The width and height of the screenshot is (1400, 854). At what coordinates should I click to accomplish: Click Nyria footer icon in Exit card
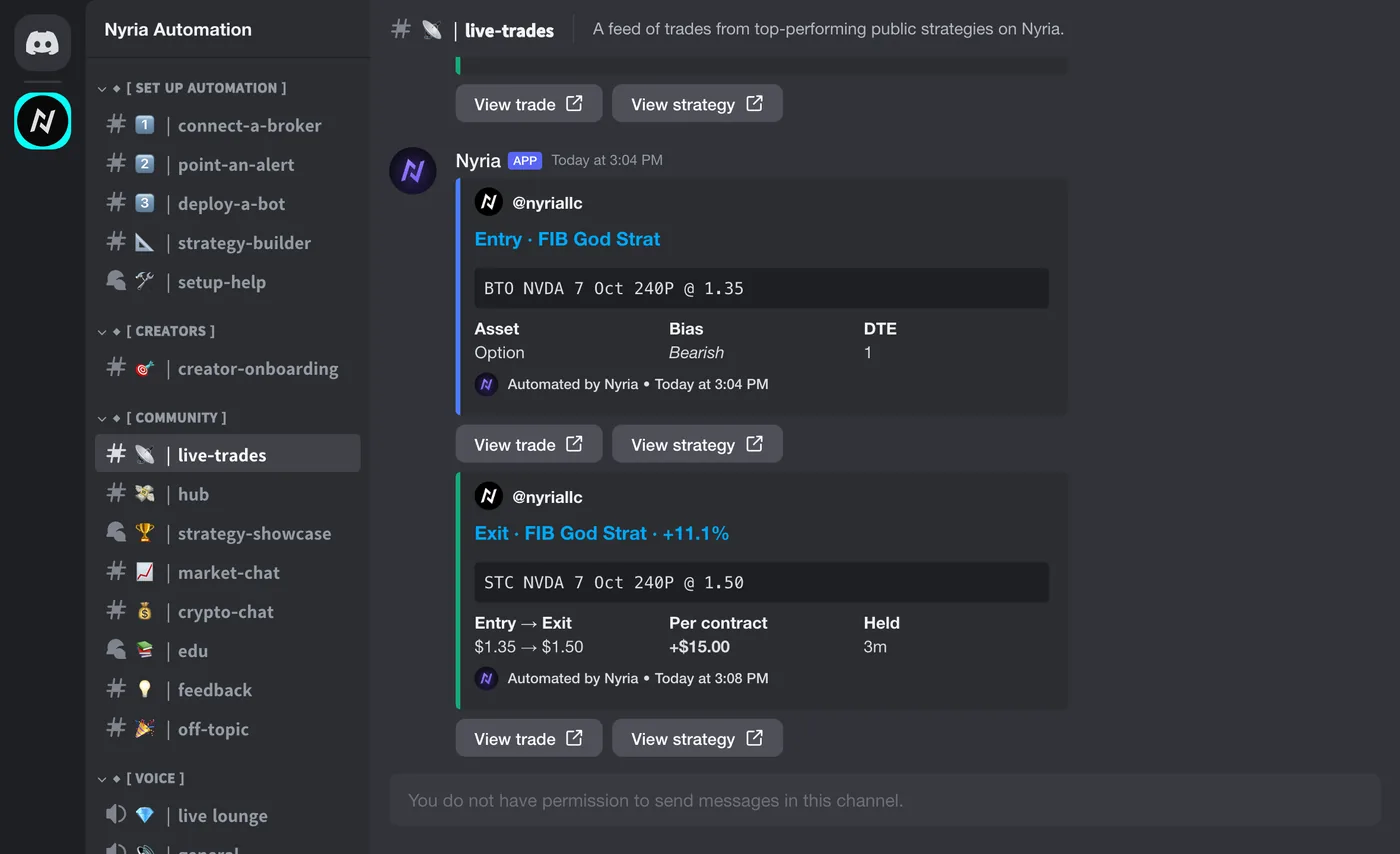tap(486, 678)
